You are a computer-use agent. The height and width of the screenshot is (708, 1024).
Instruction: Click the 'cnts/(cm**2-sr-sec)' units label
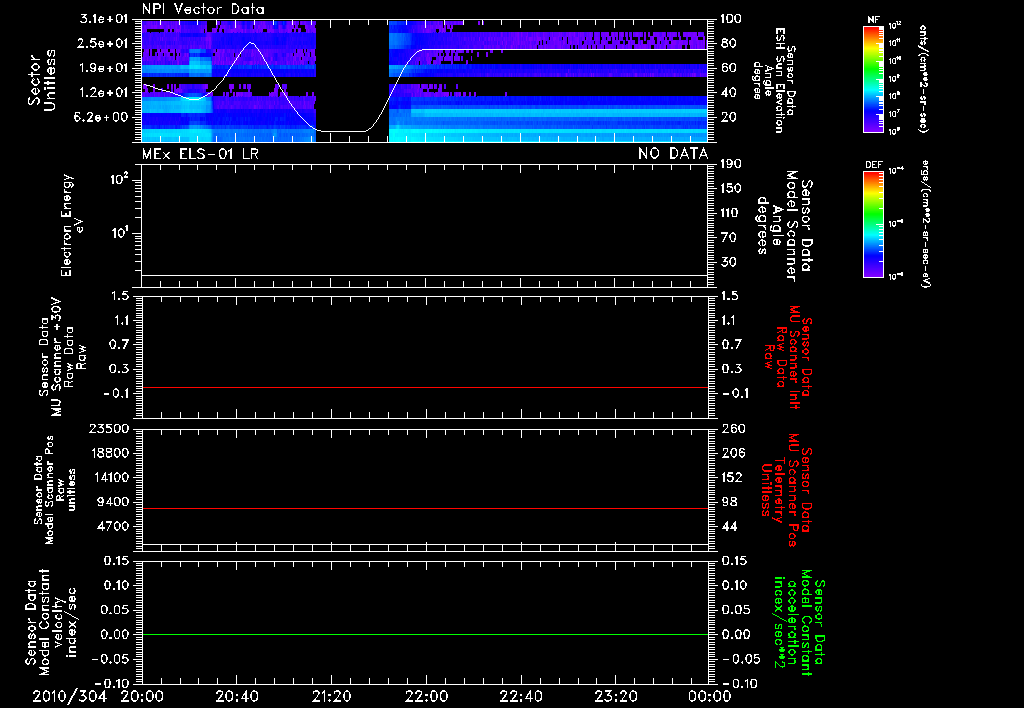(922, 78)
